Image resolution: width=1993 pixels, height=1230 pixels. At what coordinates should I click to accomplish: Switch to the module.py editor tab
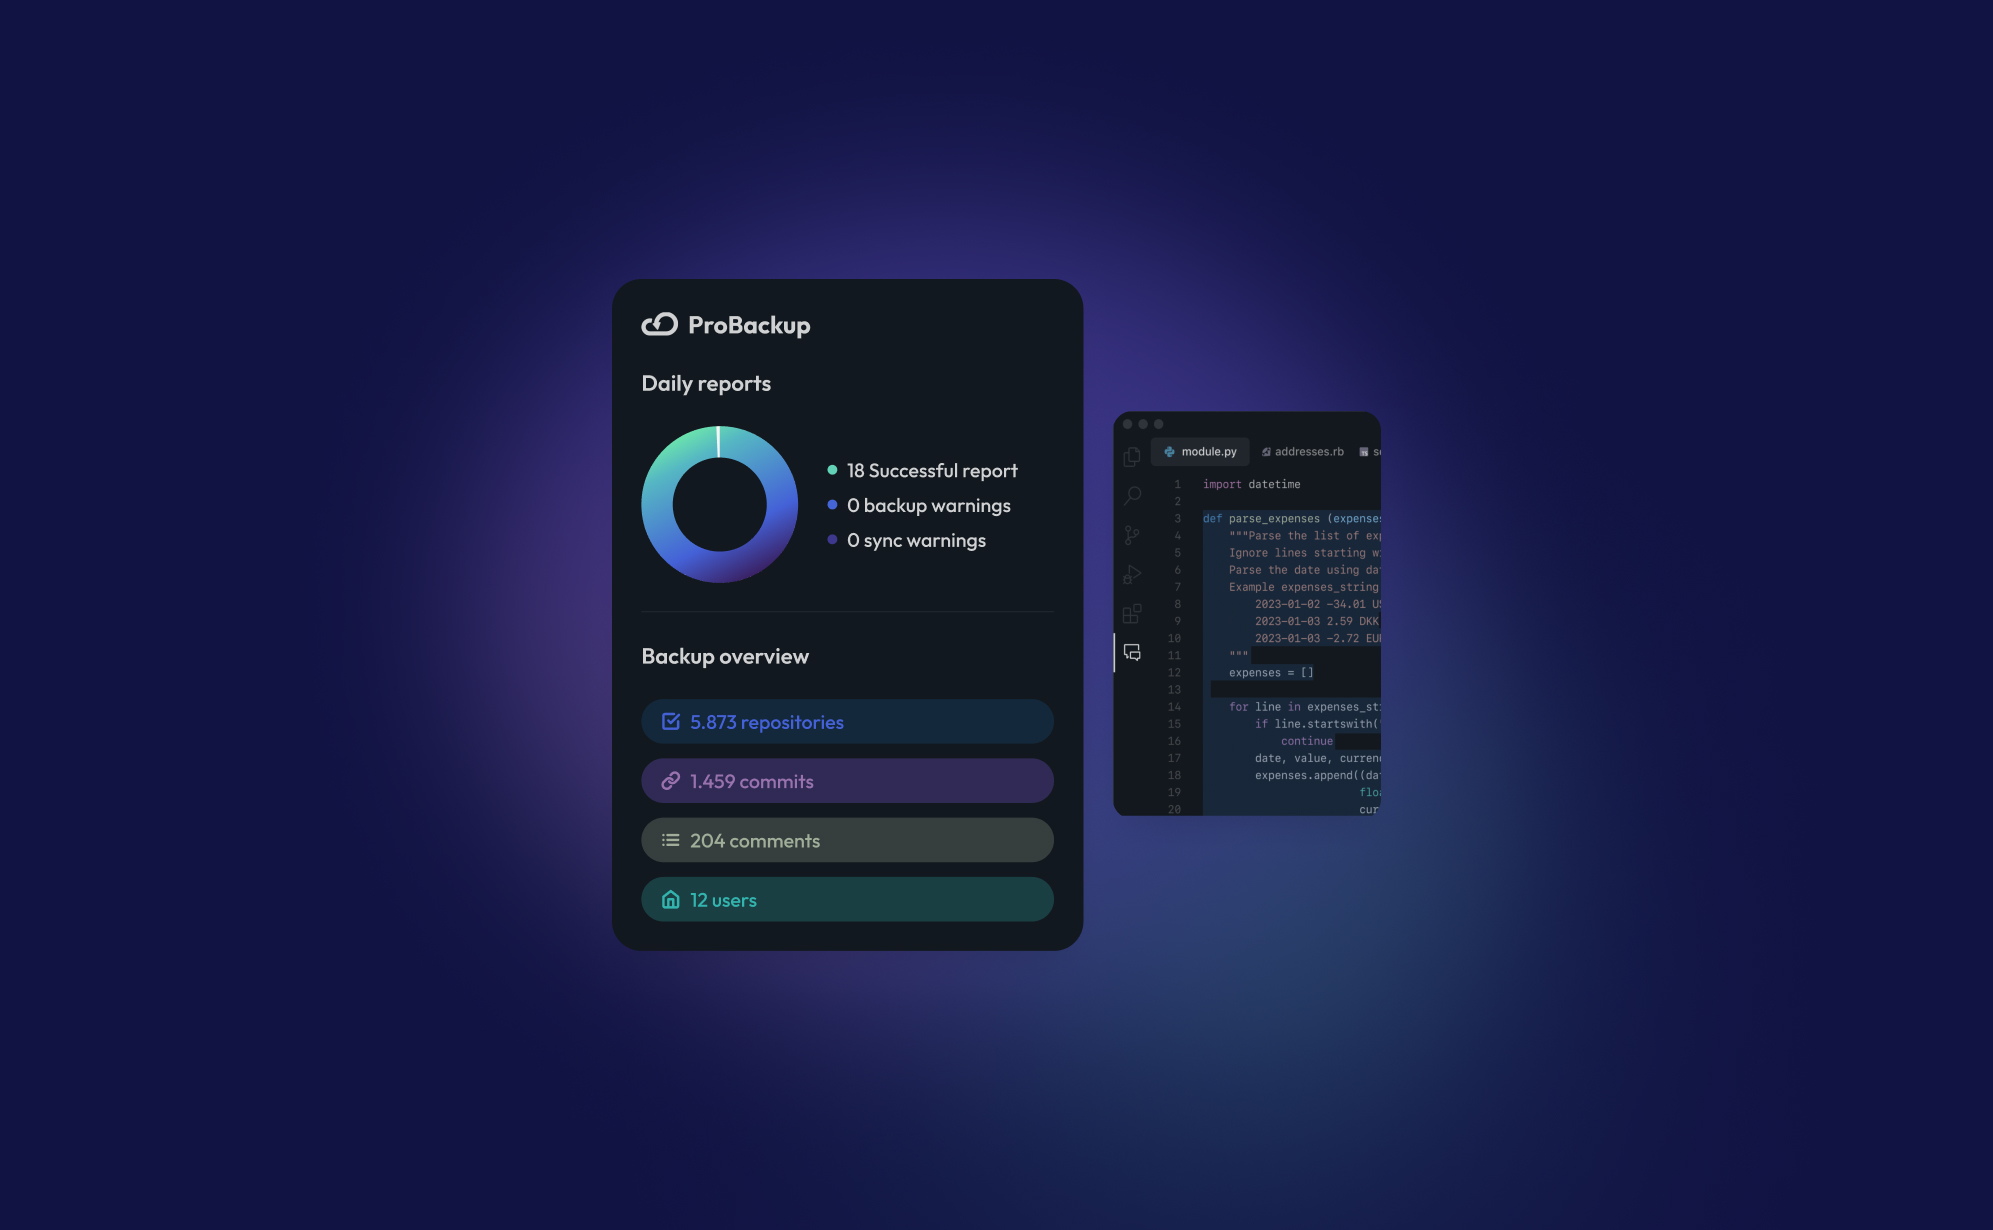pos(1203,451)
